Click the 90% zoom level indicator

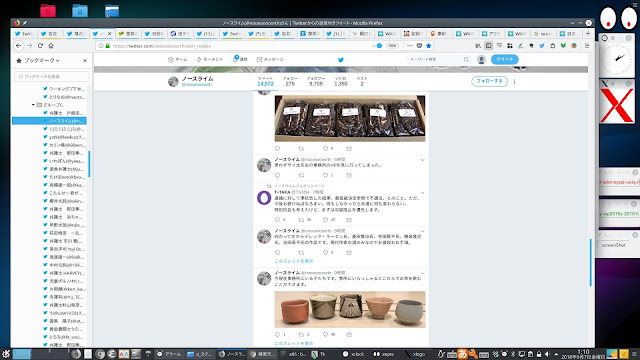(392, 46)
